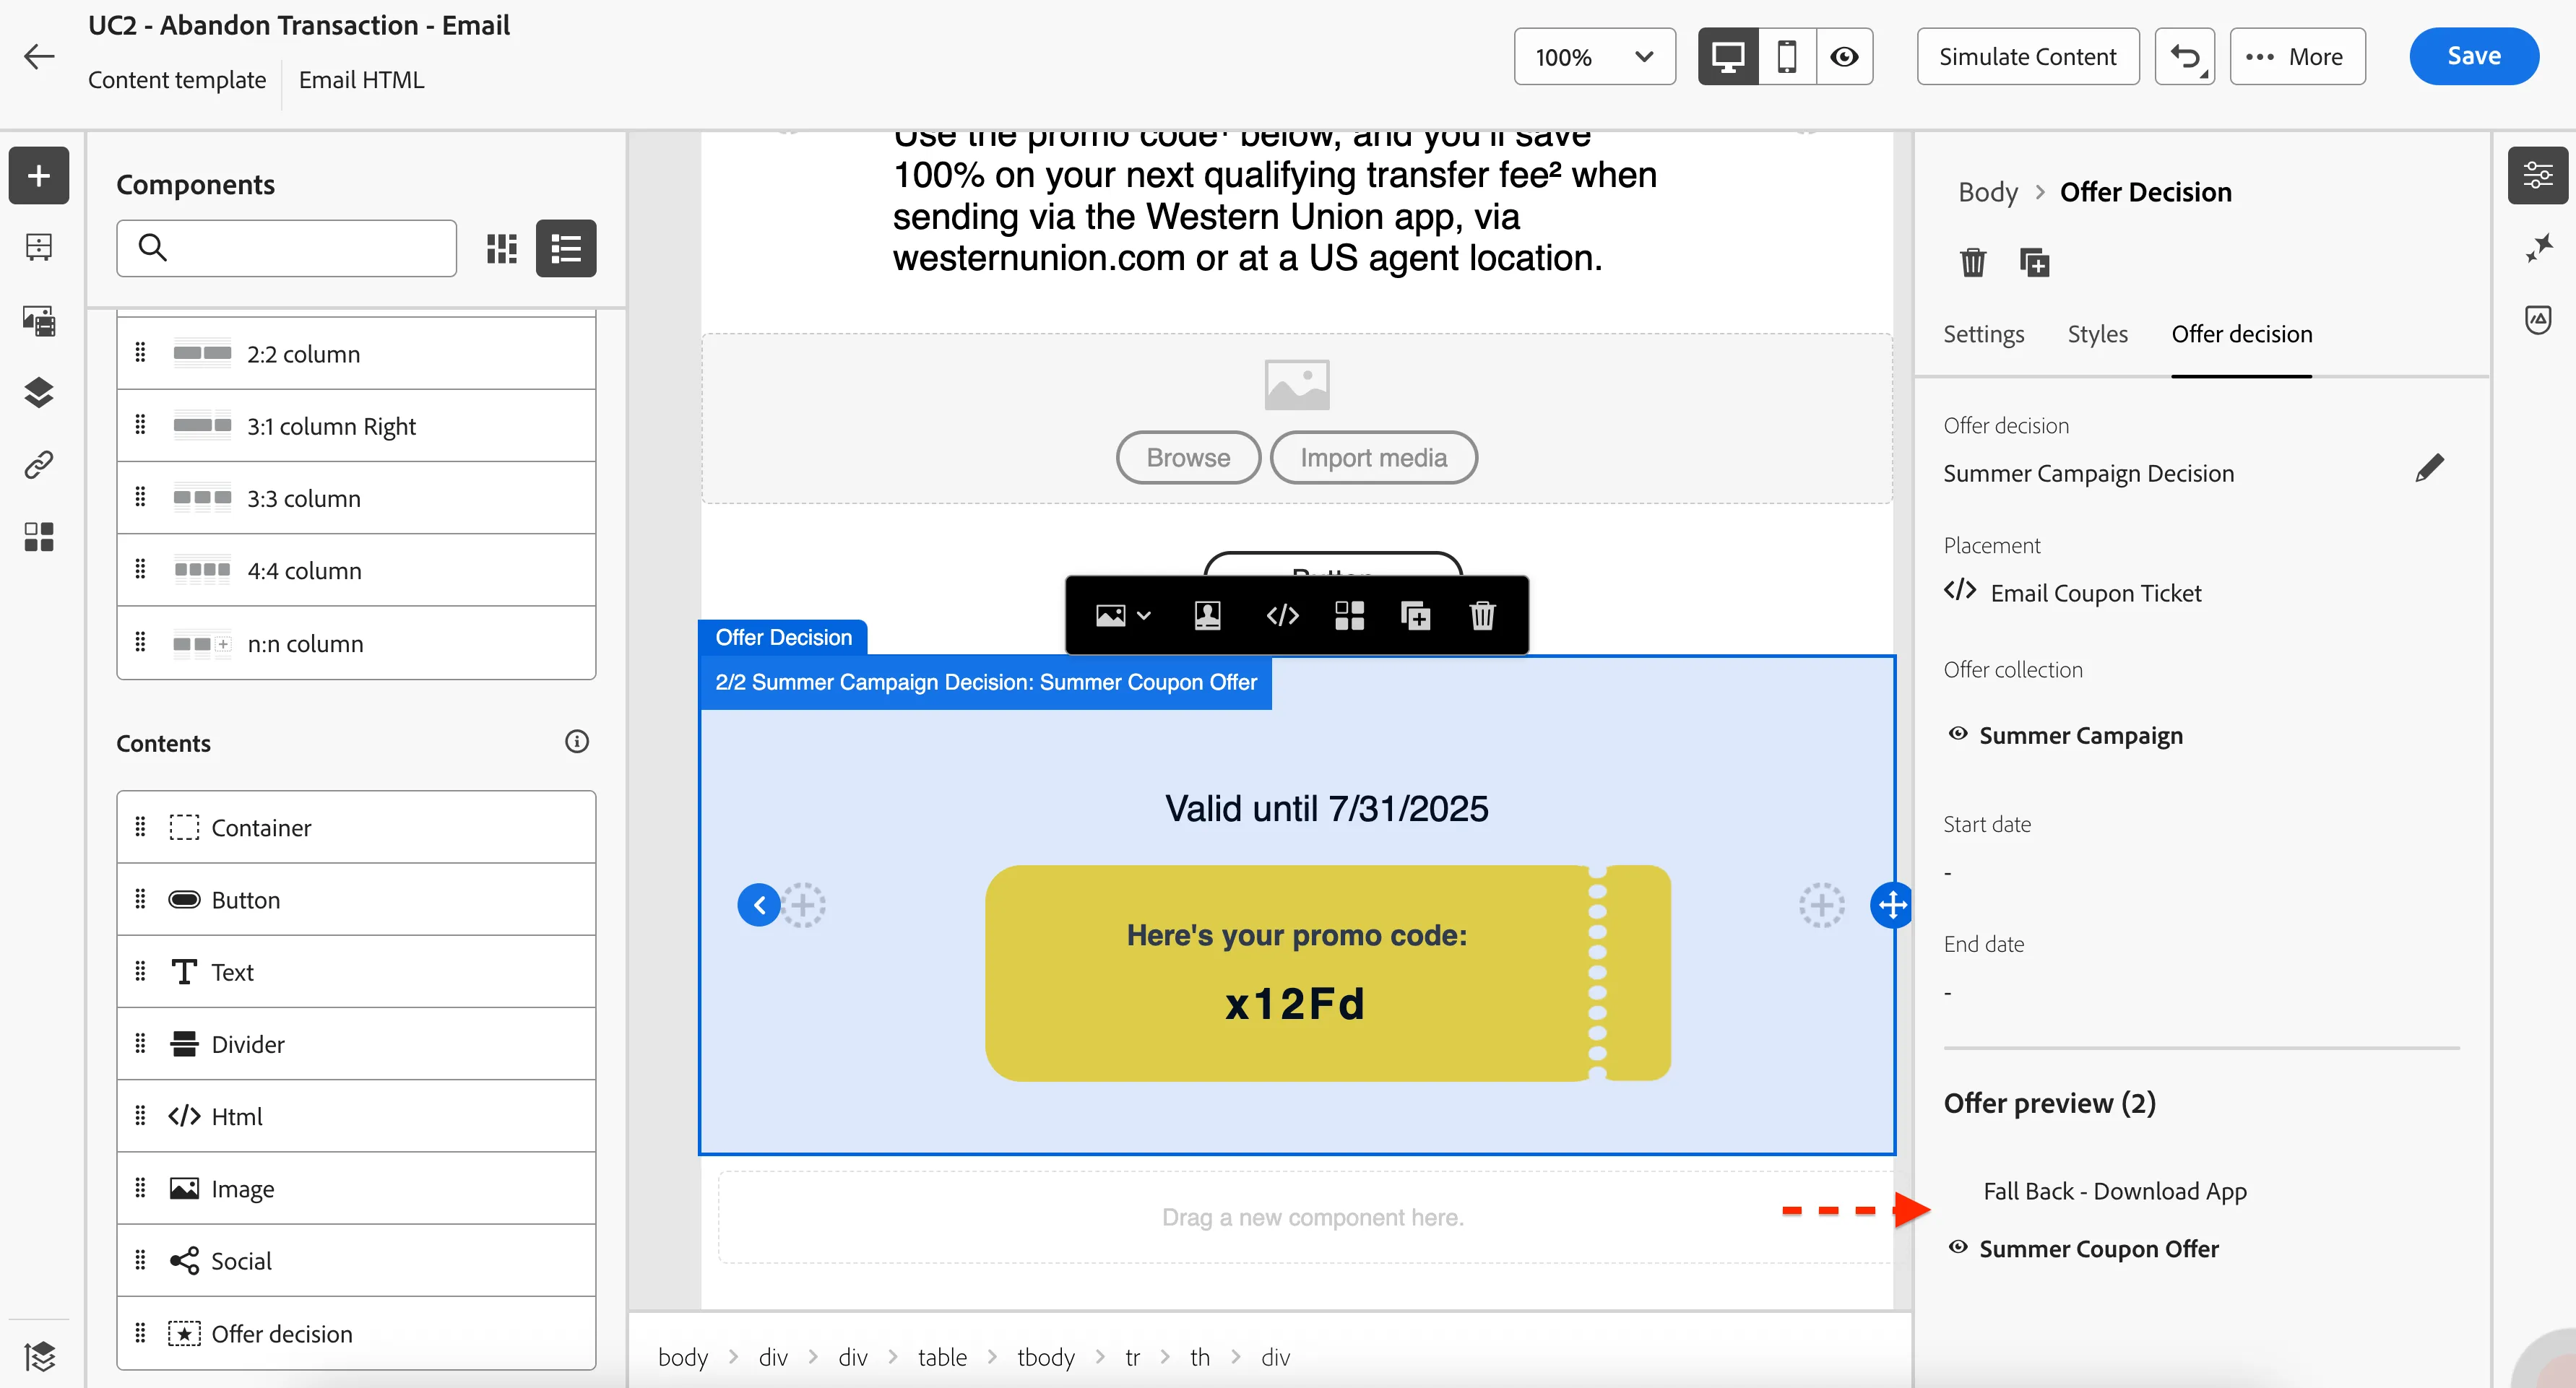The image size is (2576, 1388).
Task: Edit Summer Campaign Decision with pencil
Action: point(2429,468)
